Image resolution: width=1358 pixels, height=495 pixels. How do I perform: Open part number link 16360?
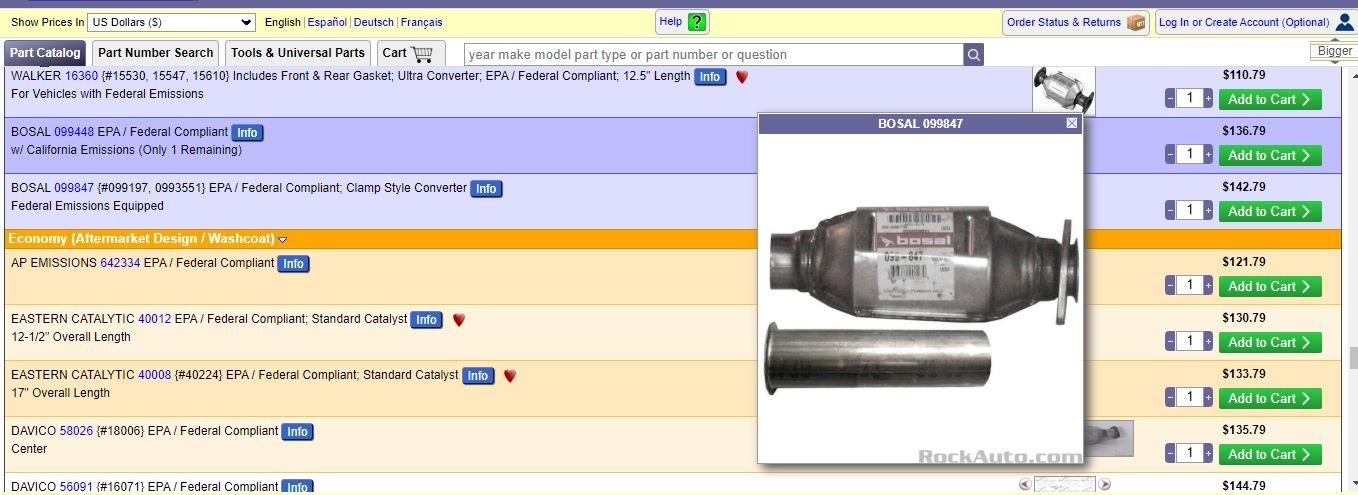(81, 76)
